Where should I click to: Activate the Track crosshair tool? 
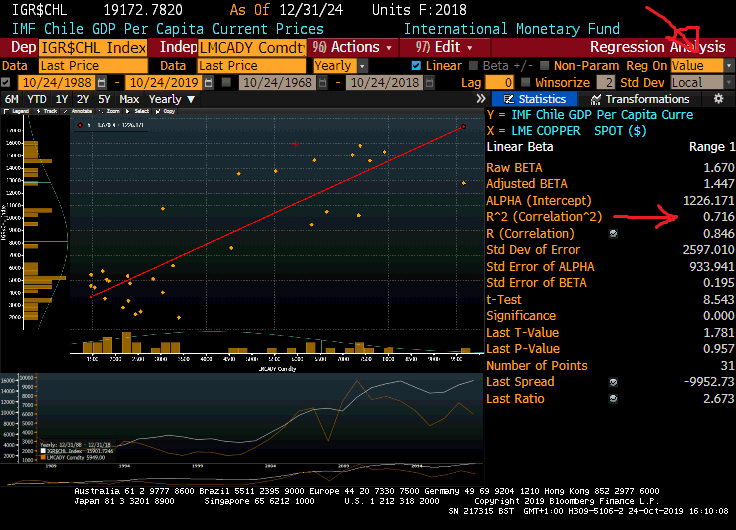(x=47, y=111)
